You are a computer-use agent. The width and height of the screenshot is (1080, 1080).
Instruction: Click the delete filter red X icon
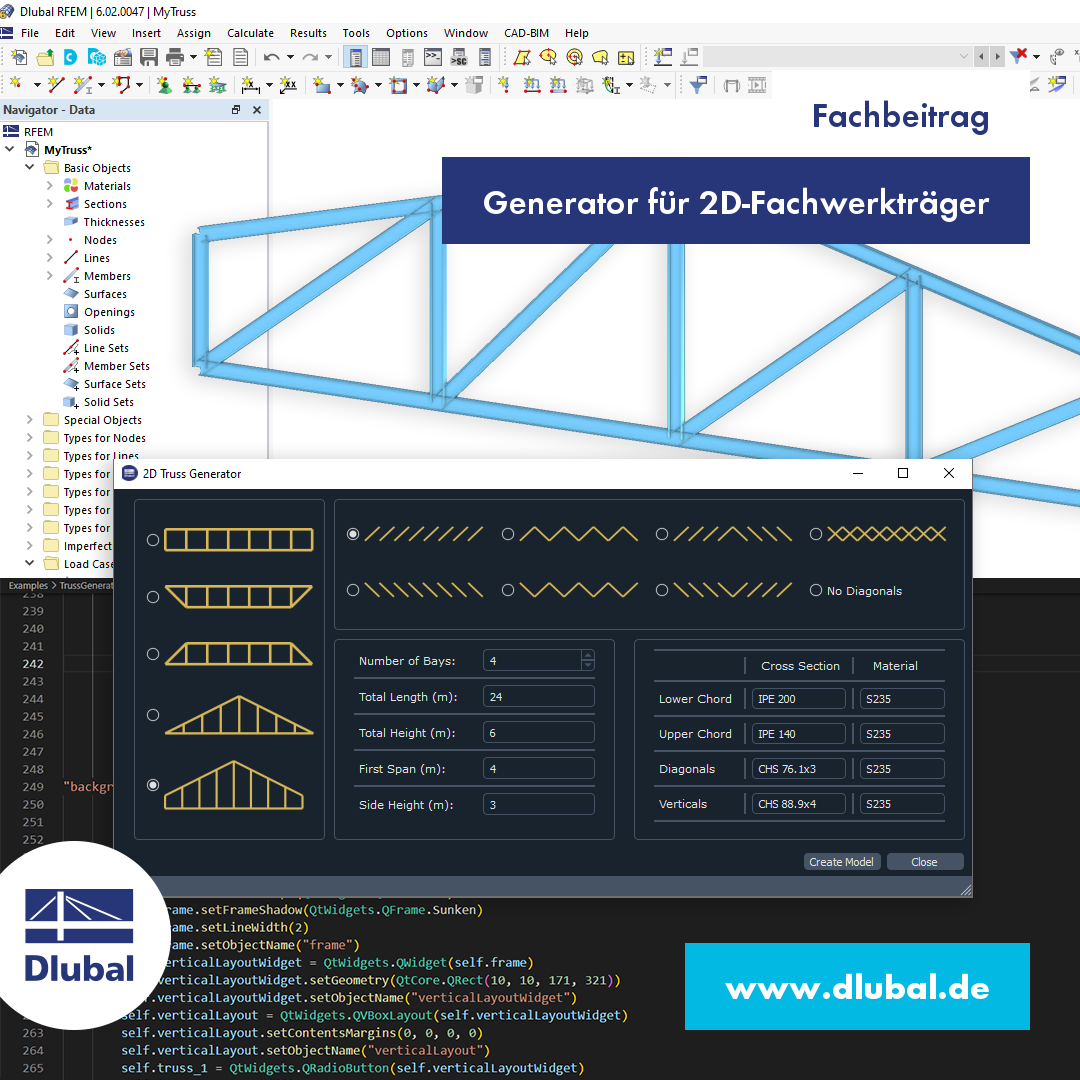tap(1018, 56)
